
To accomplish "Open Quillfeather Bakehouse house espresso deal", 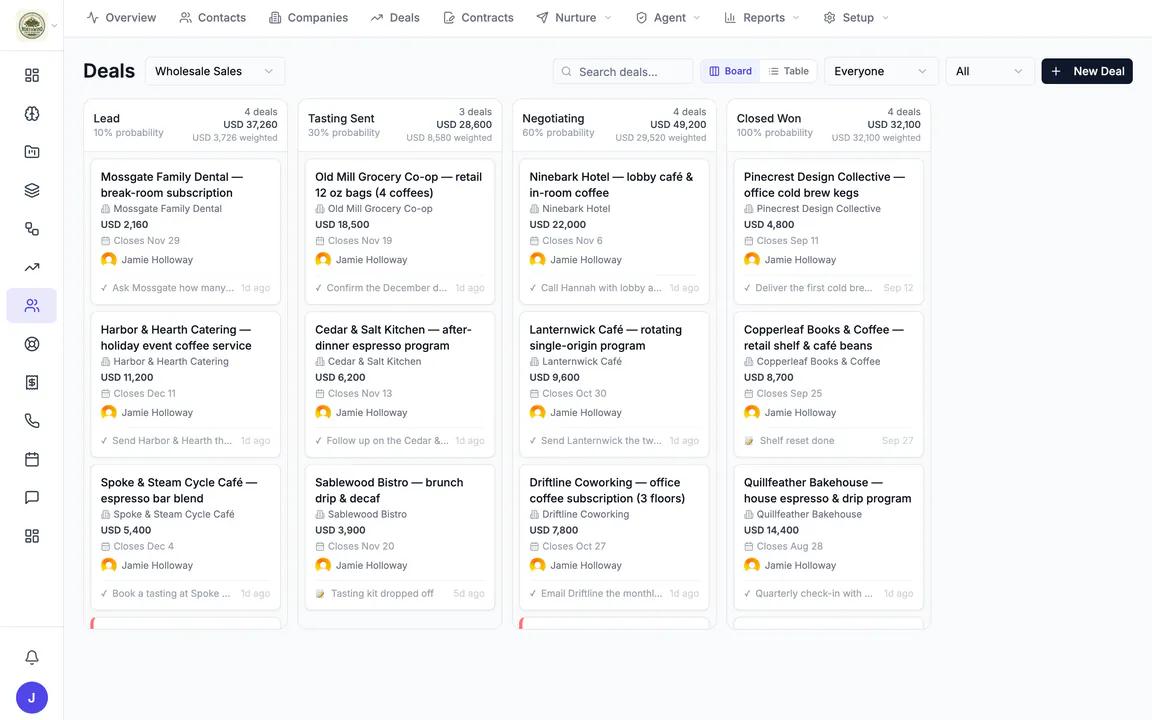I will (829, 537).
